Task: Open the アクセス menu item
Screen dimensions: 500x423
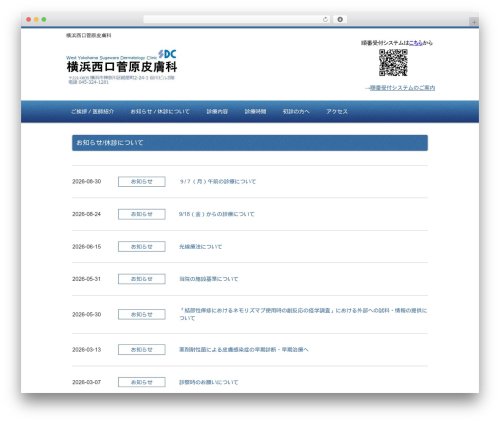Action: [x=337, y=111]
